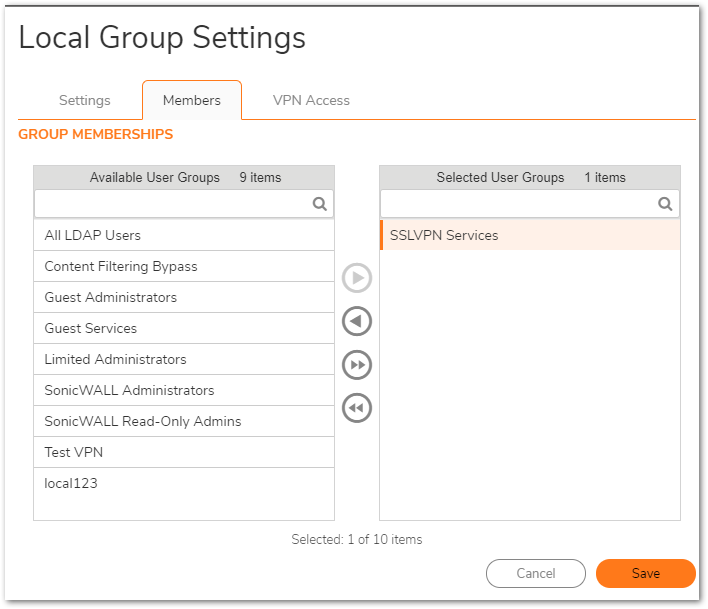Click search icon in Selected User Groups
This screenshot has width=708, height=609.
[x=665, y=204]
